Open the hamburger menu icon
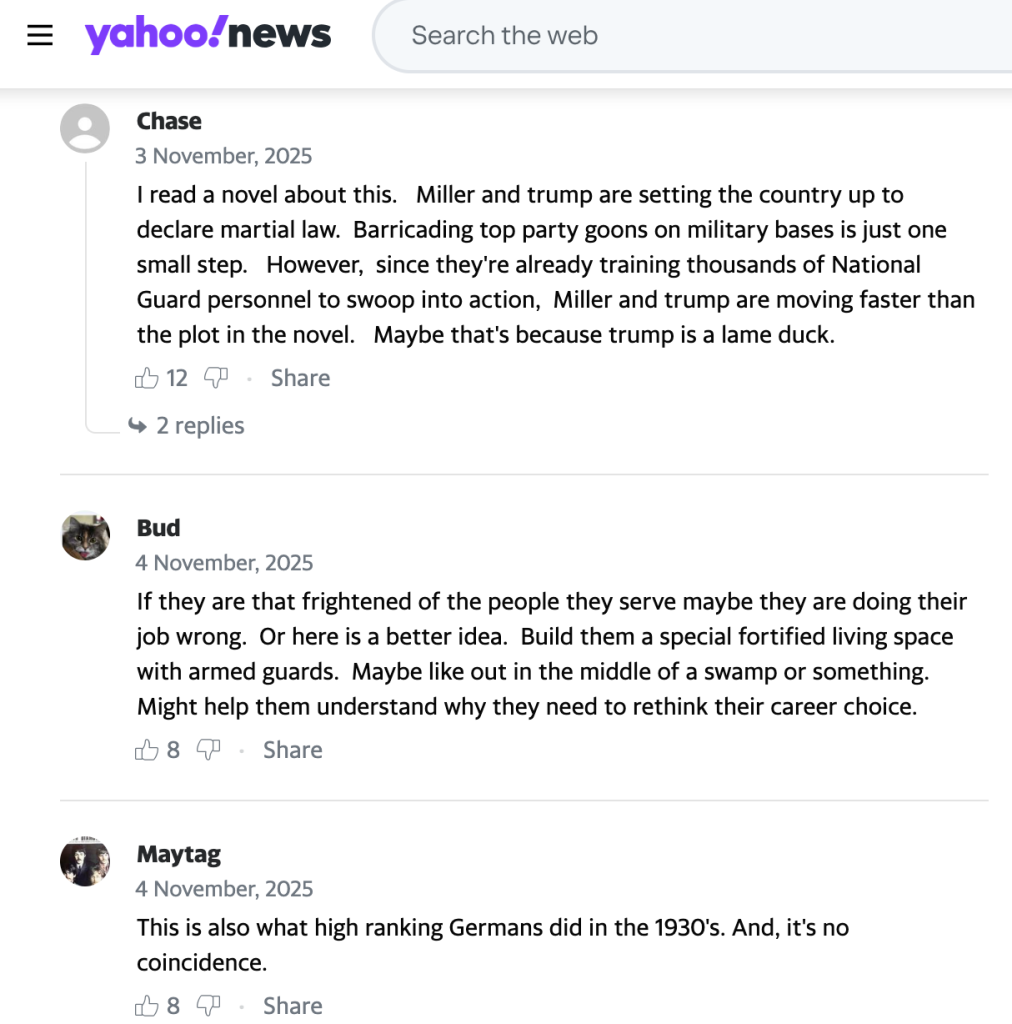The image size is (1012, 1024). pyautogui.click(x=40, y=36)
